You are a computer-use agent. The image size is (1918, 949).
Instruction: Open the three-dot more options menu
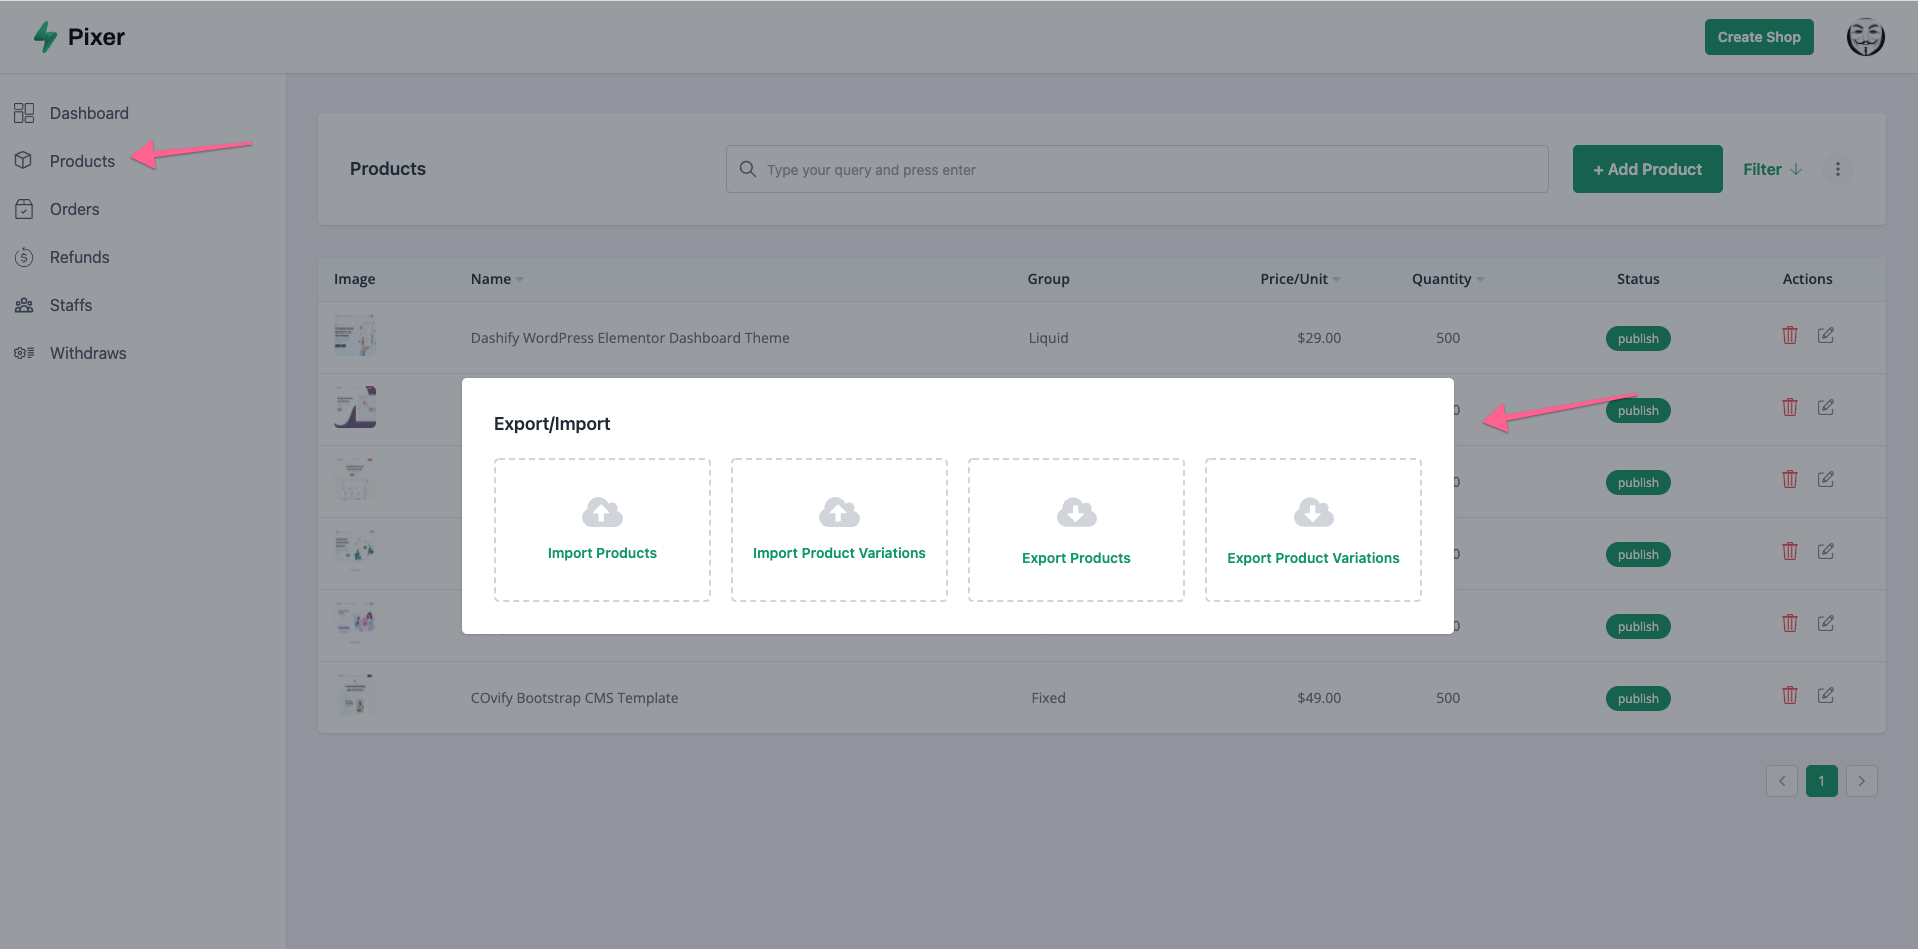(1837, 169)
